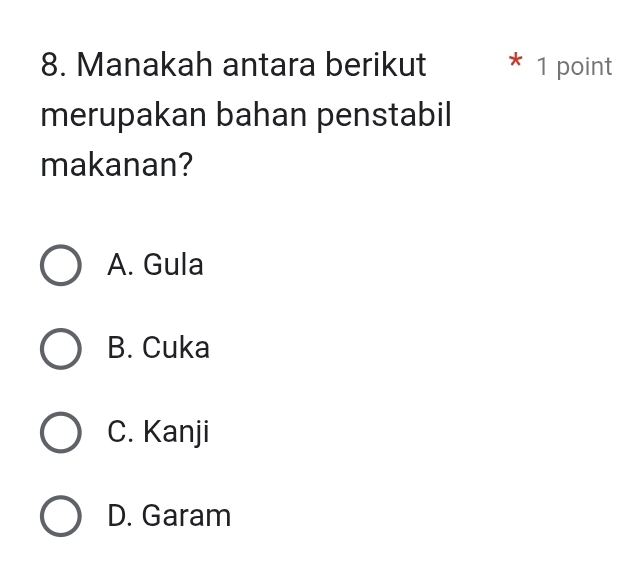Choose the B. Cuka radio button
Image resolution: width=638 pixels, height=566 pixels.
click(x=61, y=349)
